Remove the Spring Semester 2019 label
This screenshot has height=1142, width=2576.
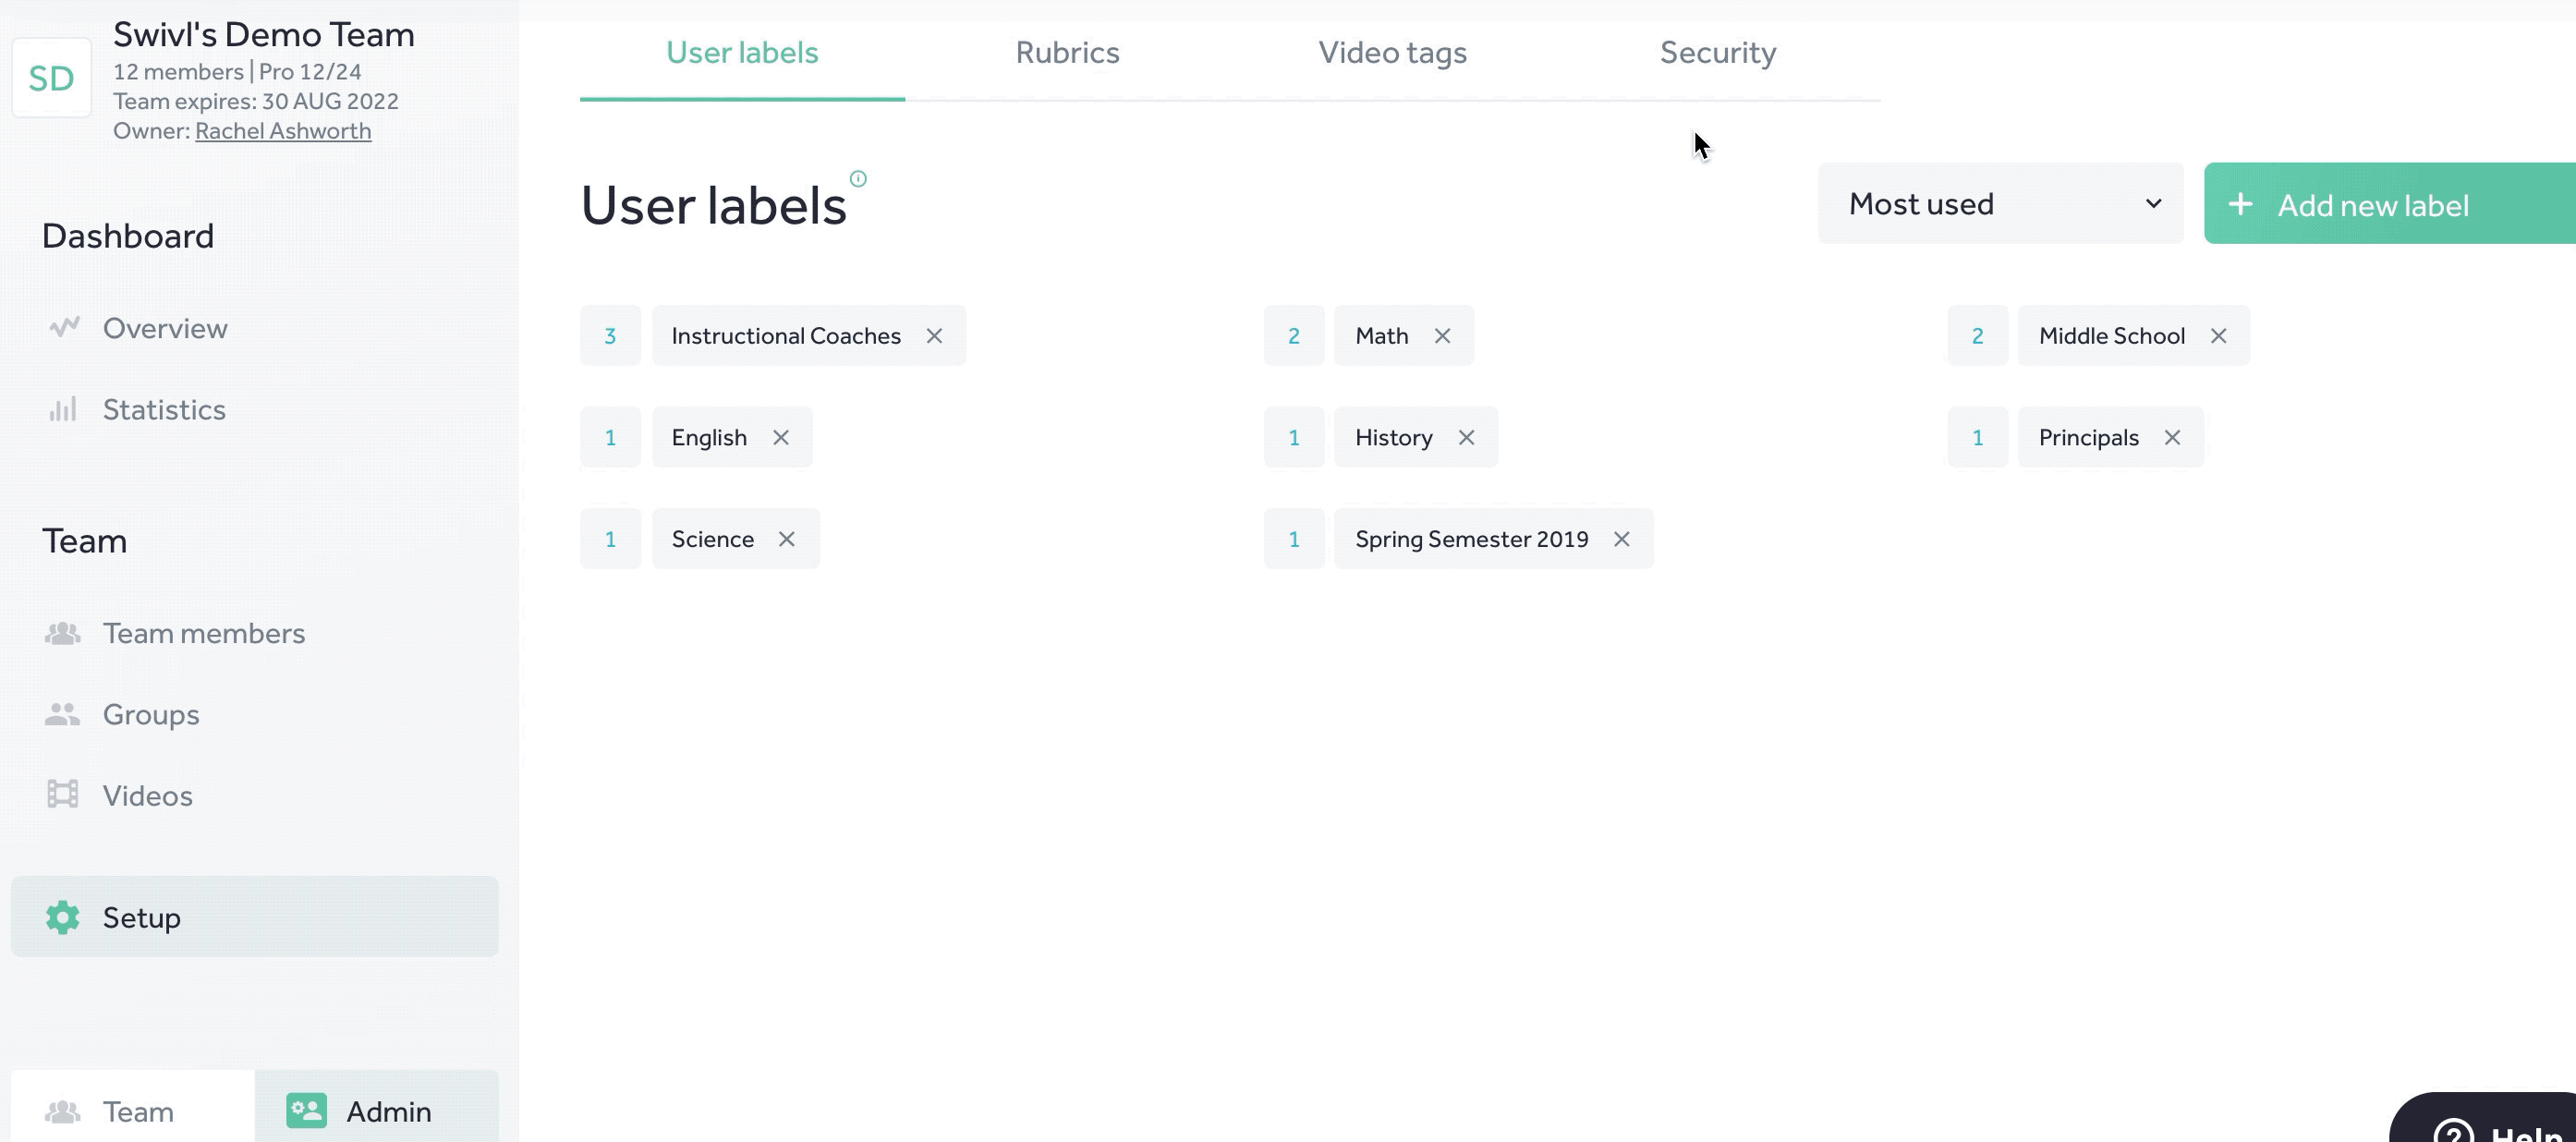point(1621,539)
